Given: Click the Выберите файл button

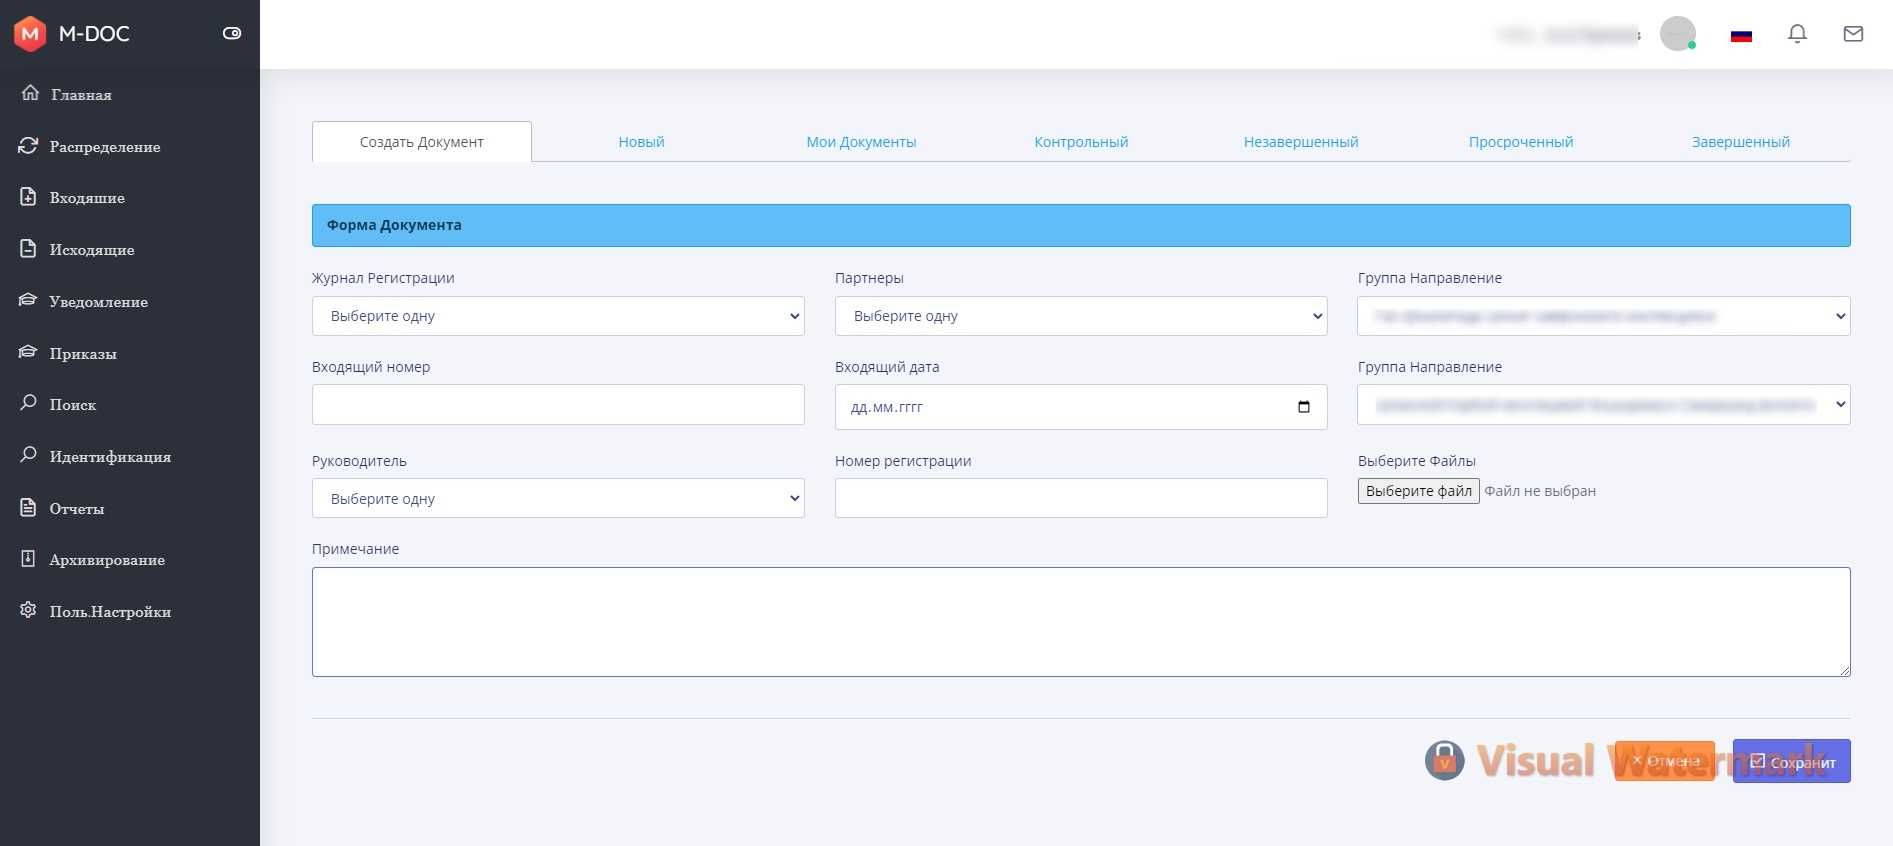Looking at the screenshot, I should [1418, 491].
